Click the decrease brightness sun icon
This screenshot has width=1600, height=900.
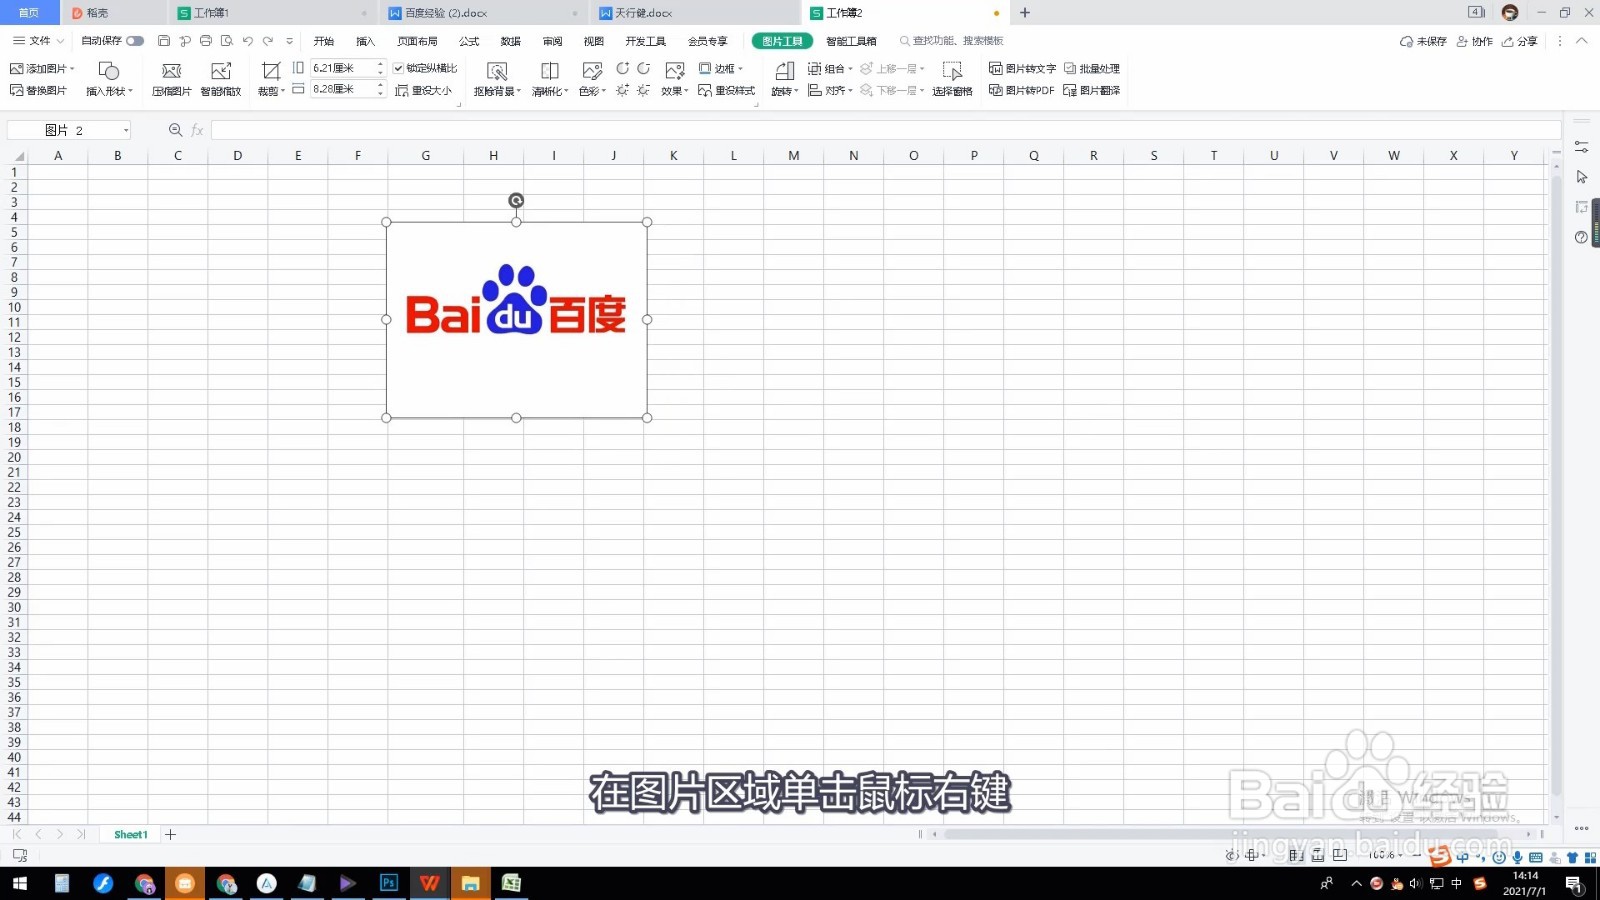643,90
